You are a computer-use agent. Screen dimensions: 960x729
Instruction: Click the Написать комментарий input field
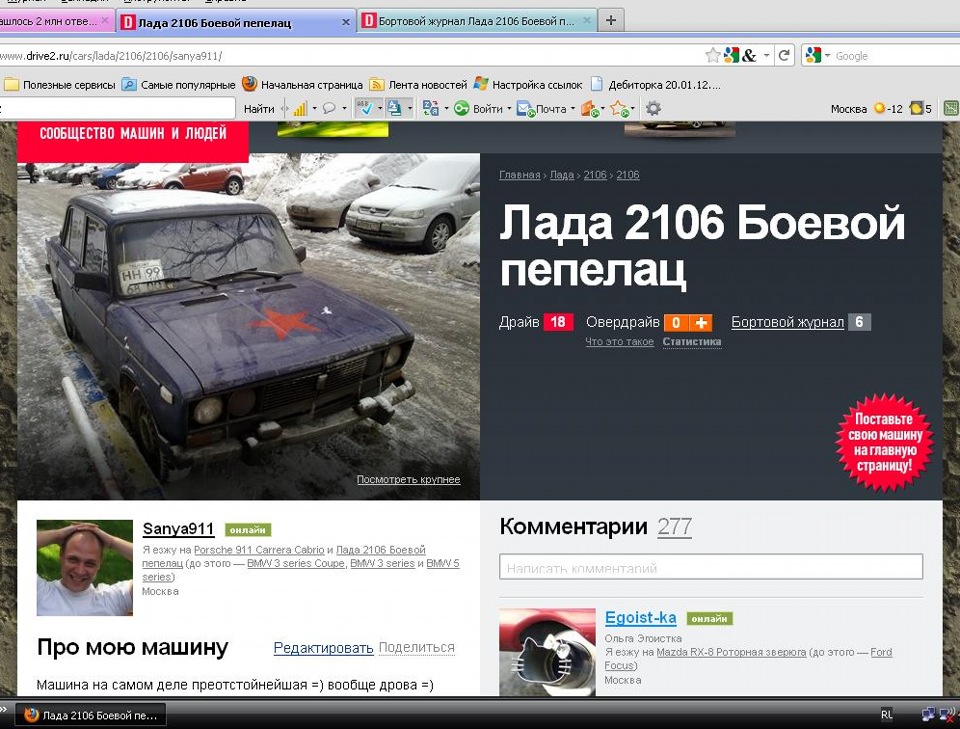[710, 566]
